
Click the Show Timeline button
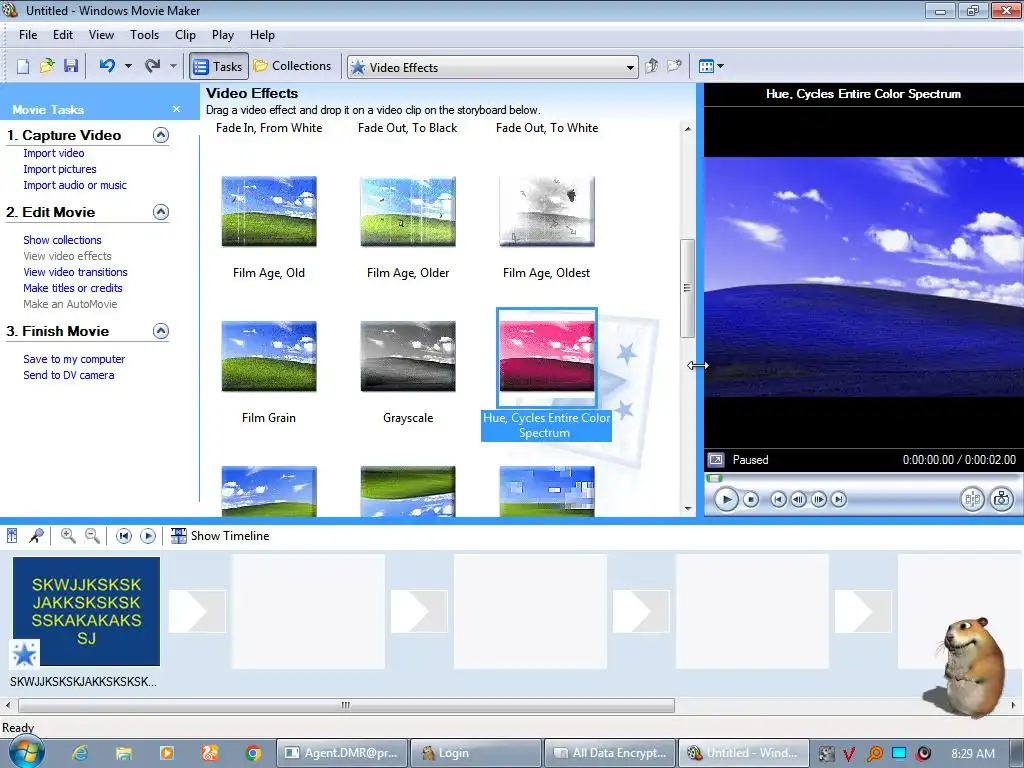220,536
